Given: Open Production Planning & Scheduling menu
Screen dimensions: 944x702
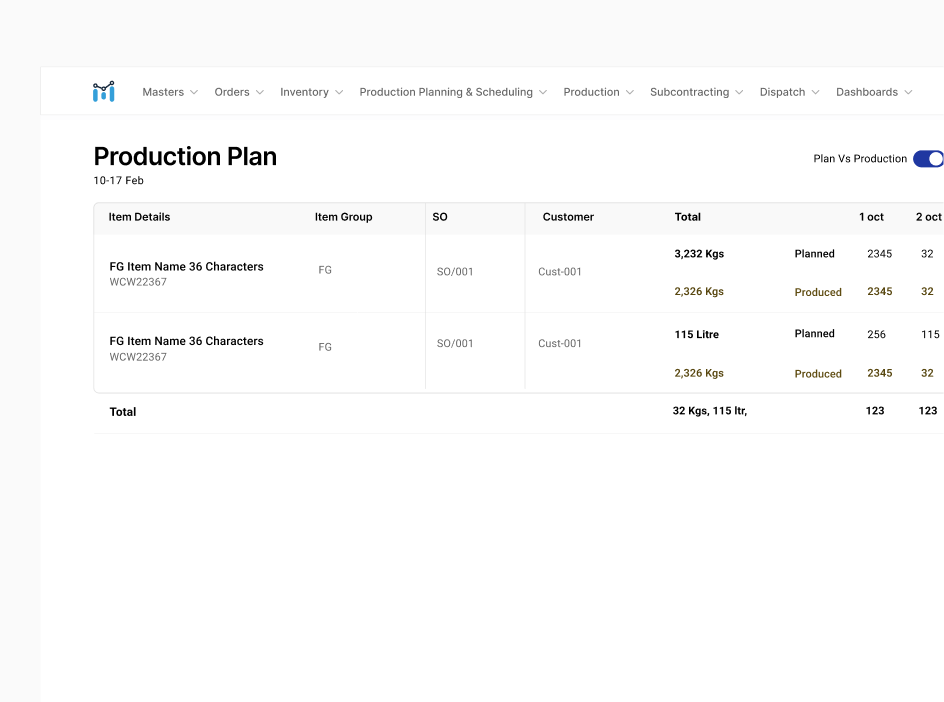Looking at the screenshot, I should (x=446, y=92).
